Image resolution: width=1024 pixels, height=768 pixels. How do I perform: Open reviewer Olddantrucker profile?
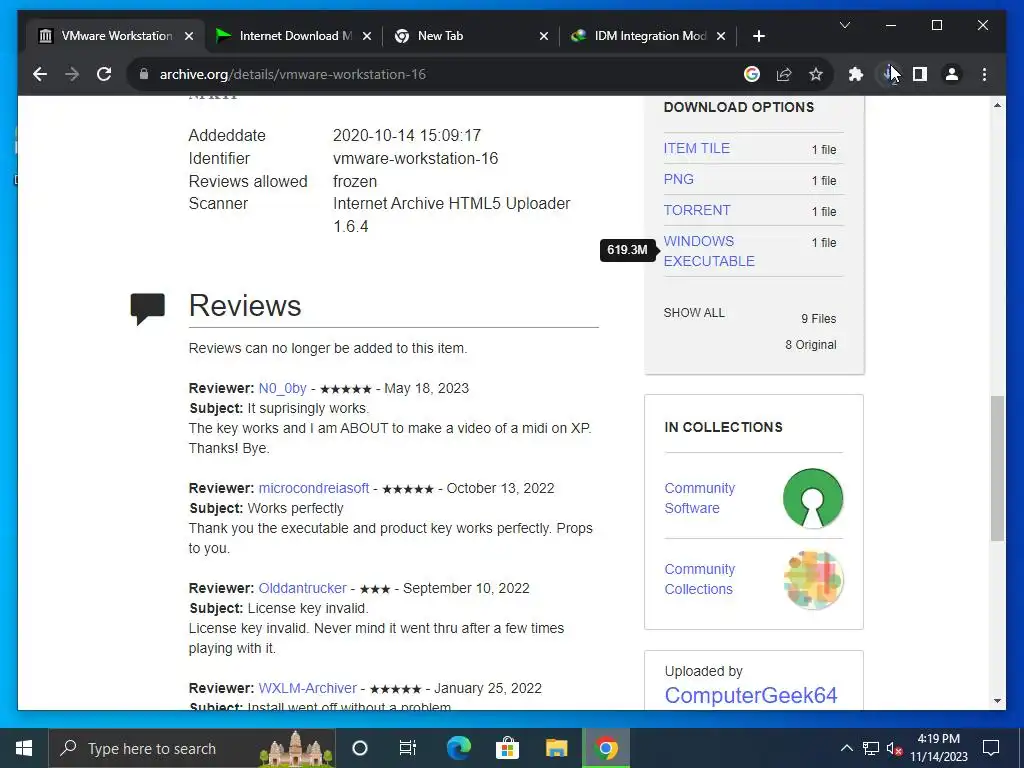[x=302, y=588]
